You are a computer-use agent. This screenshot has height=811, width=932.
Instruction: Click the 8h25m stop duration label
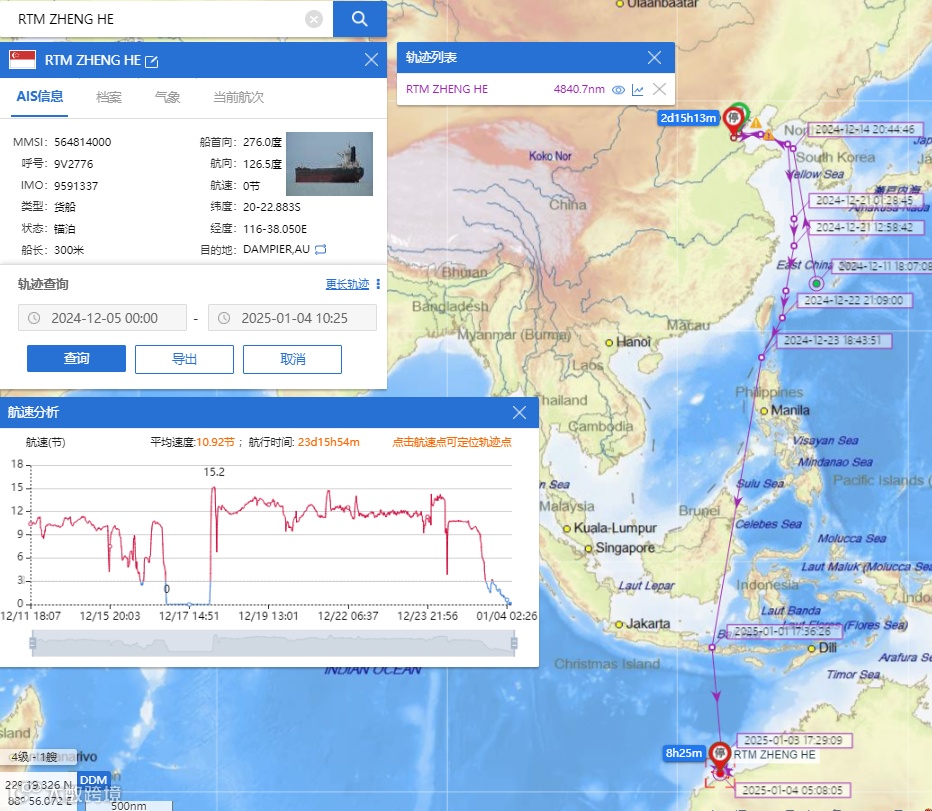(684, 753)
